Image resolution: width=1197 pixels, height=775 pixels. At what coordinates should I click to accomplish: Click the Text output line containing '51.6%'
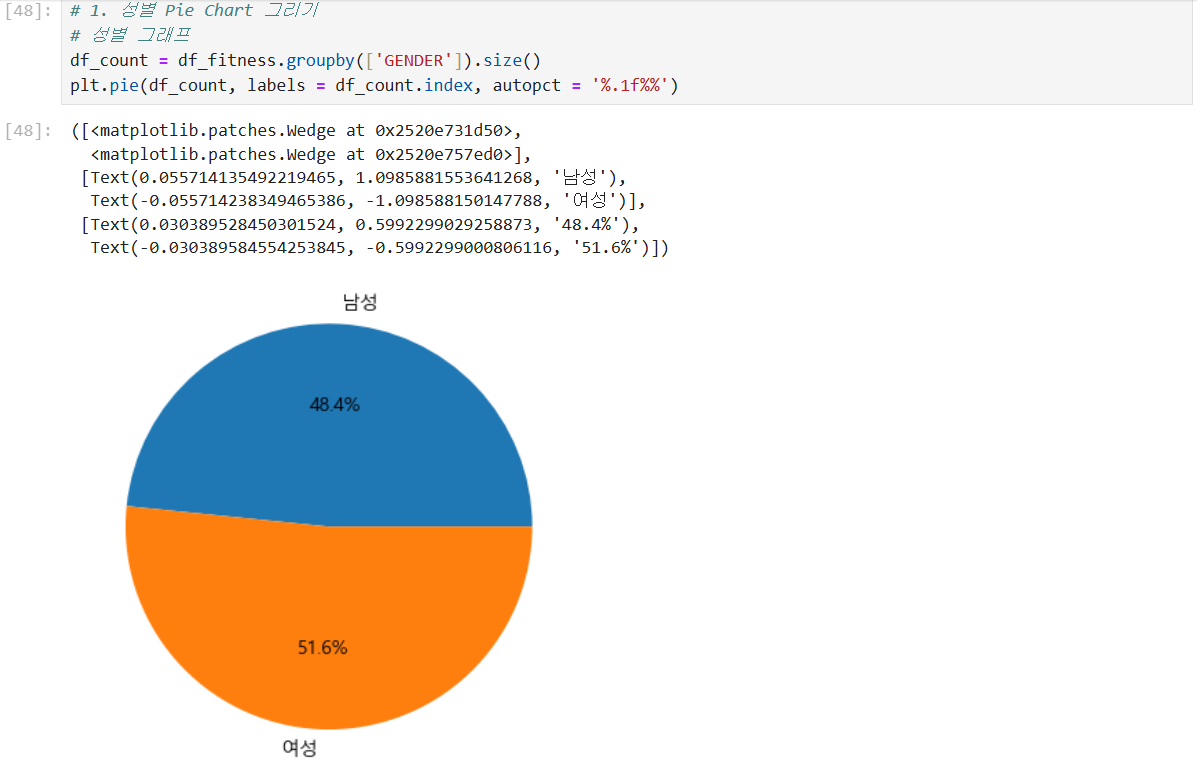pos(379,247)
